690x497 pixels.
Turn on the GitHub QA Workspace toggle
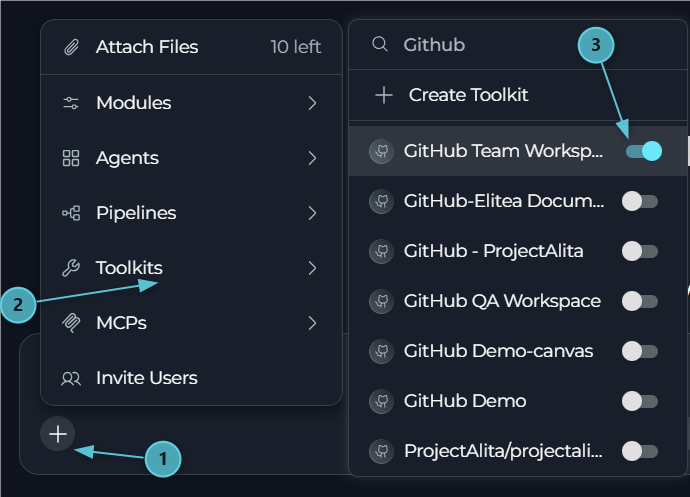[x=640, y=302]
